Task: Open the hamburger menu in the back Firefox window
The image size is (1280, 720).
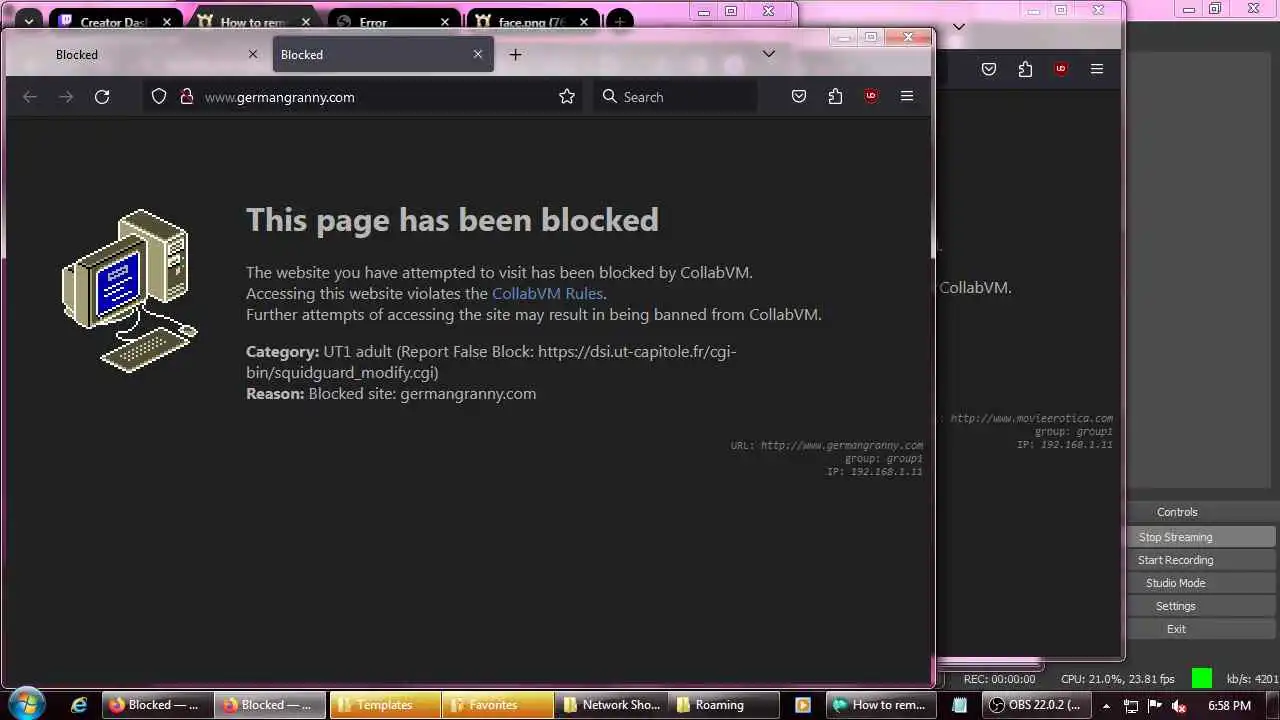Action: tap(1097, 69)
